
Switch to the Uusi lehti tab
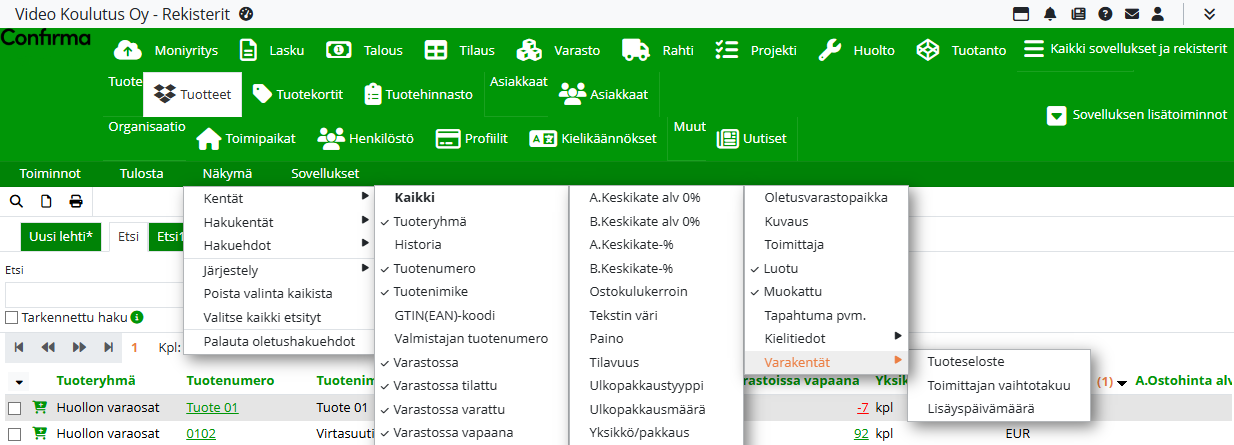pos(61,237)
